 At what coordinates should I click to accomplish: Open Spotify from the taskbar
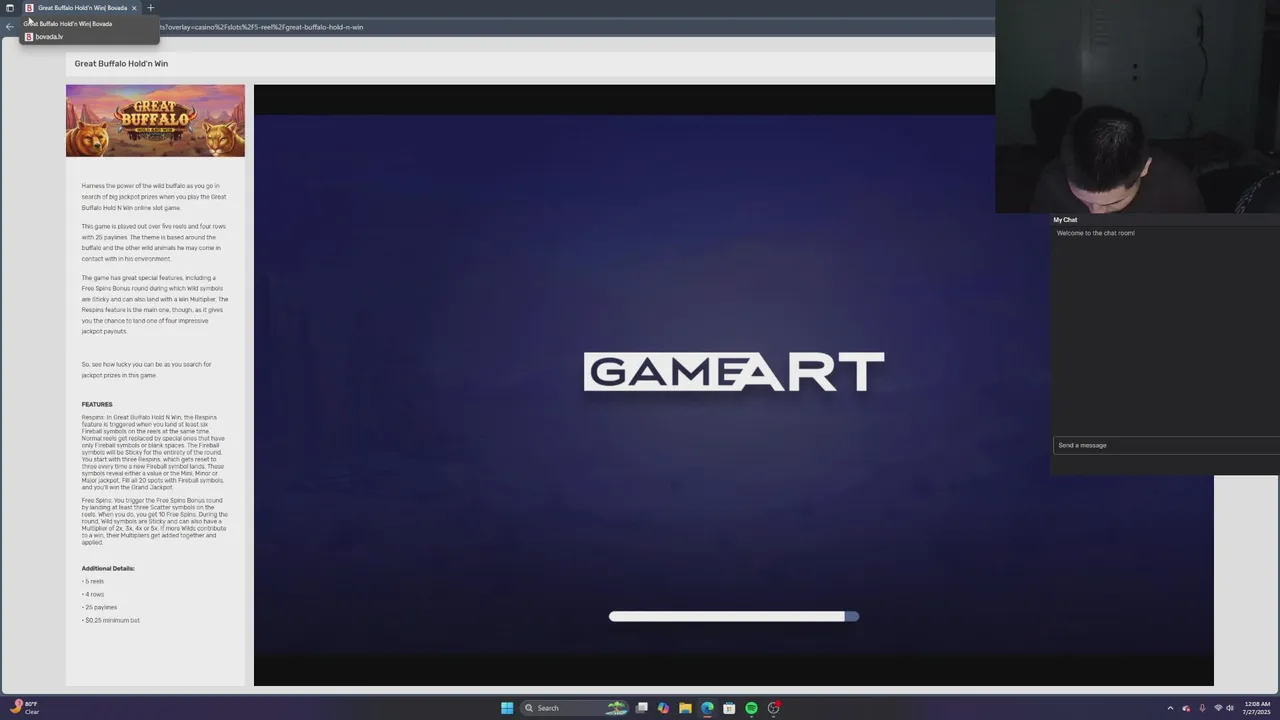tap(751, 708)
